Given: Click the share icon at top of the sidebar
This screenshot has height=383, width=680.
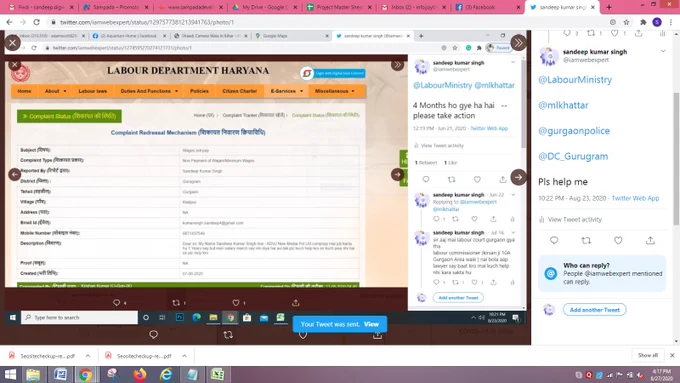Looking at the screenshot, I should point(638,33).
